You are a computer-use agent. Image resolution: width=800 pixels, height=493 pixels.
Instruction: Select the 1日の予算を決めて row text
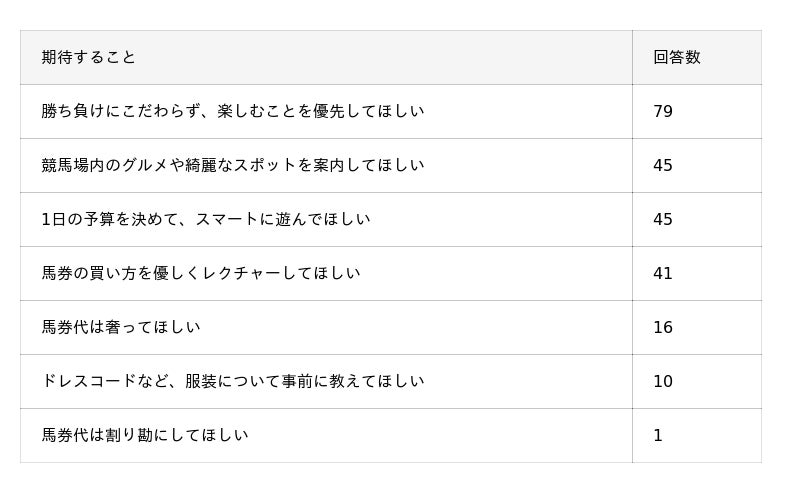click(205, 220)
